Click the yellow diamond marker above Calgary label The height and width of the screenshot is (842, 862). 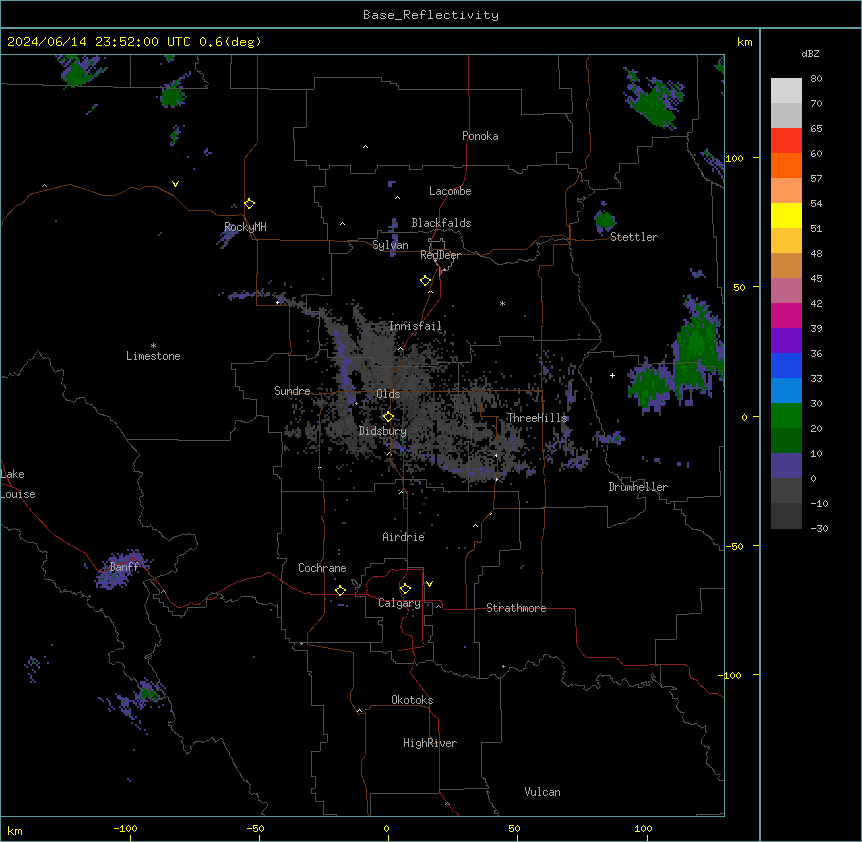405,589
